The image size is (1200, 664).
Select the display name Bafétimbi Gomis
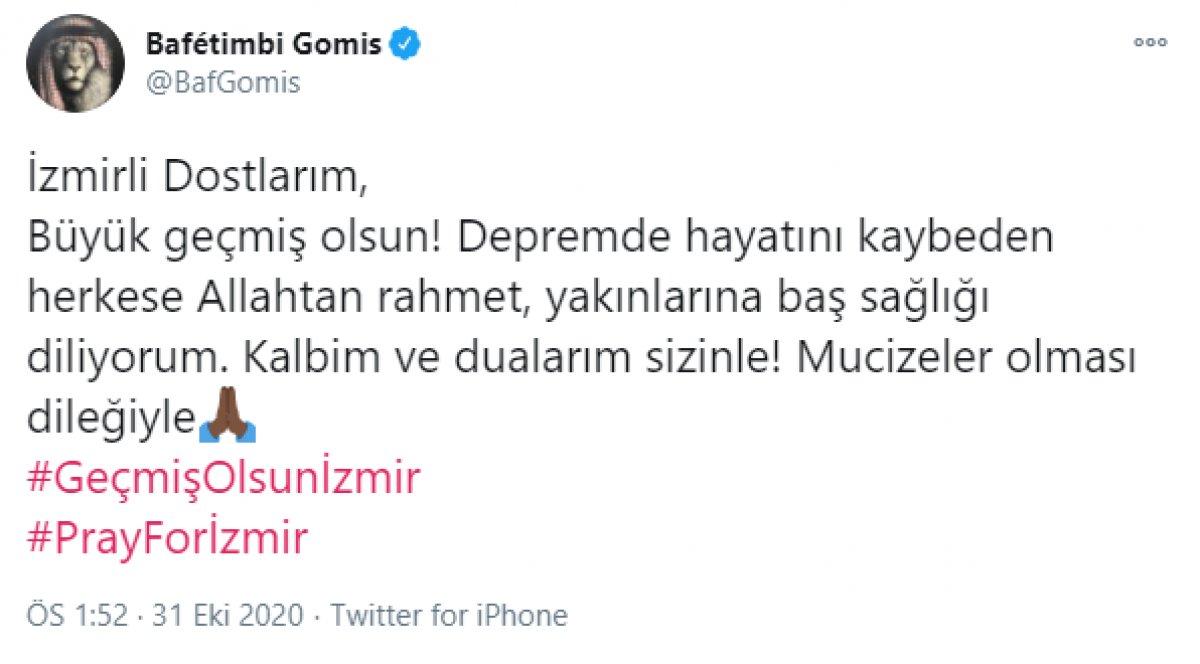(264, 41)
